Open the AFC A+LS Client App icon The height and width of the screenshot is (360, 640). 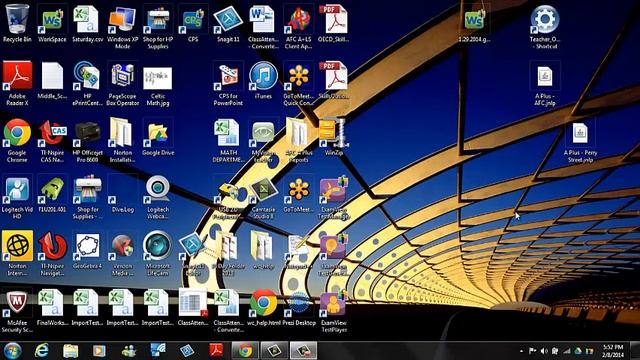click(x=299, y=27)
